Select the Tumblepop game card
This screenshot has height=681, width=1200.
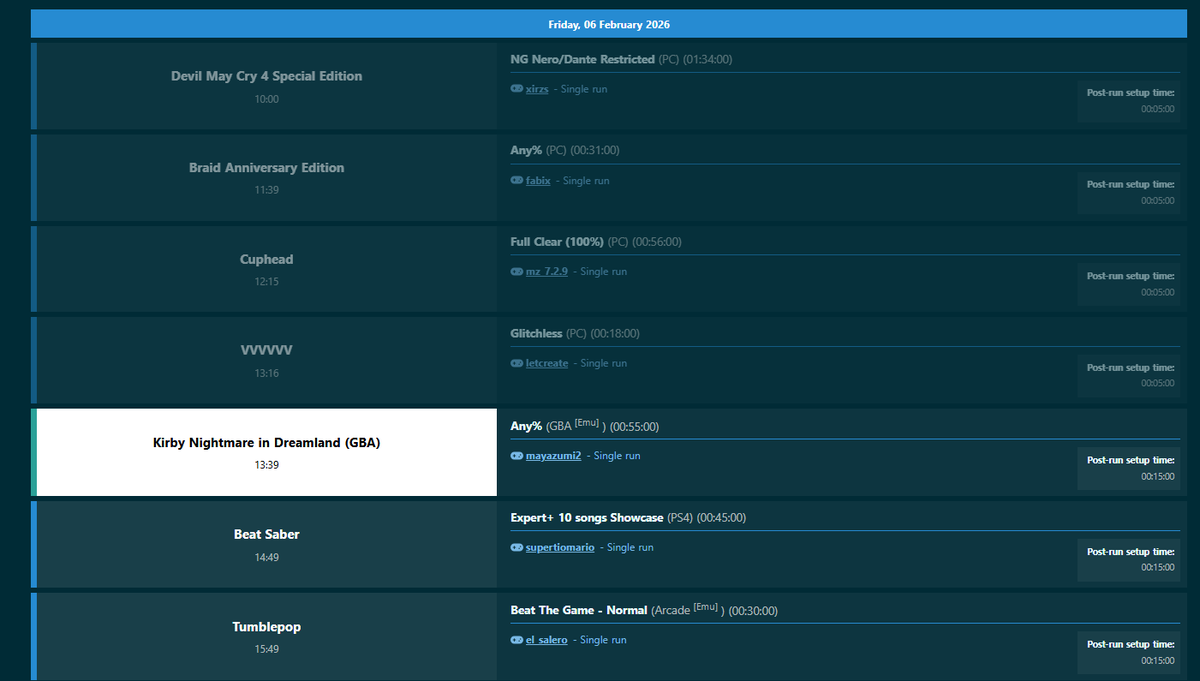pyautogui.click(x=264, y=636)
